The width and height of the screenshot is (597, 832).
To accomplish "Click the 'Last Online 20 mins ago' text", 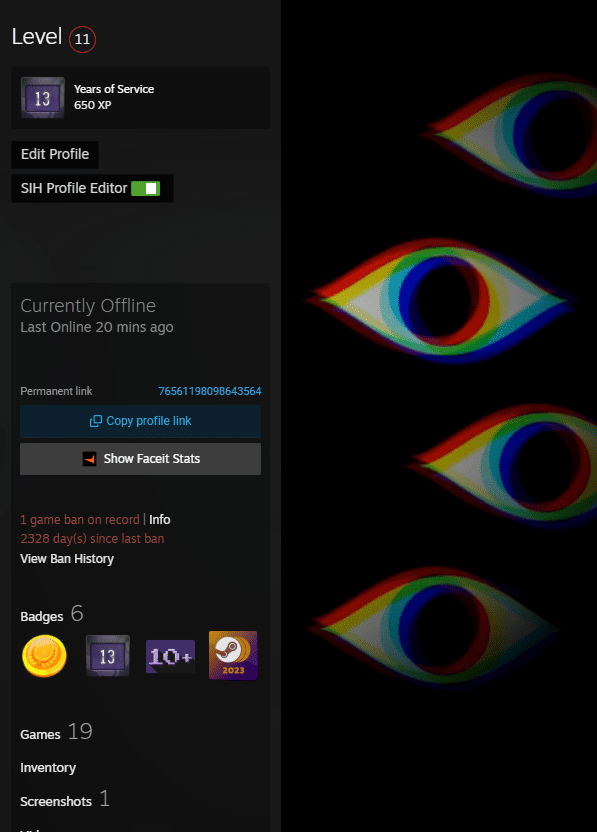I will [97, 327].
